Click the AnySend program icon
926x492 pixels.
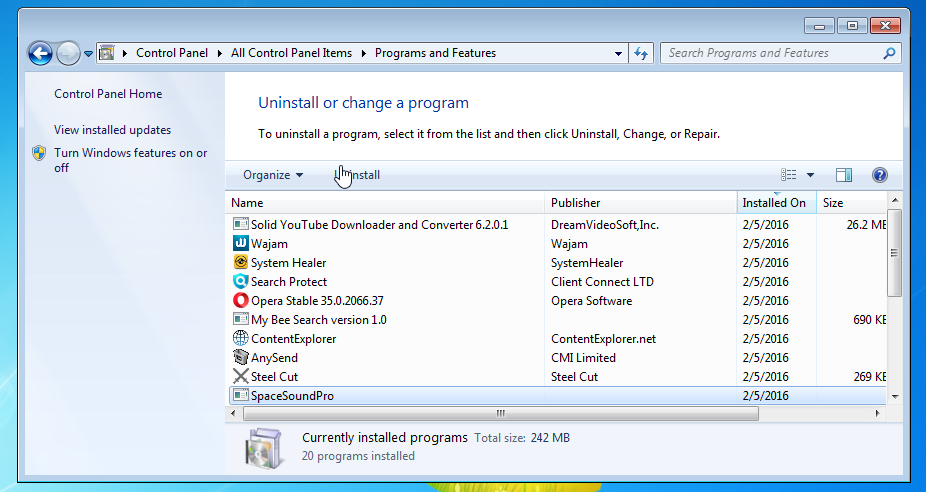pyautogui.click(x=240, y=357)
